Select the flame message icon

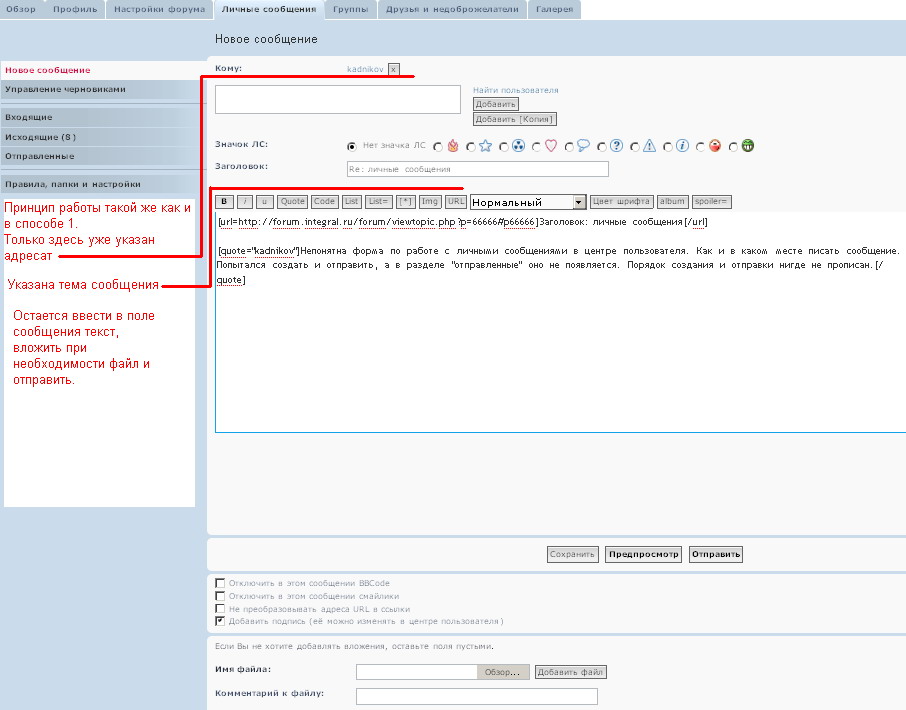pyautogui.click(x=438, y=146)
